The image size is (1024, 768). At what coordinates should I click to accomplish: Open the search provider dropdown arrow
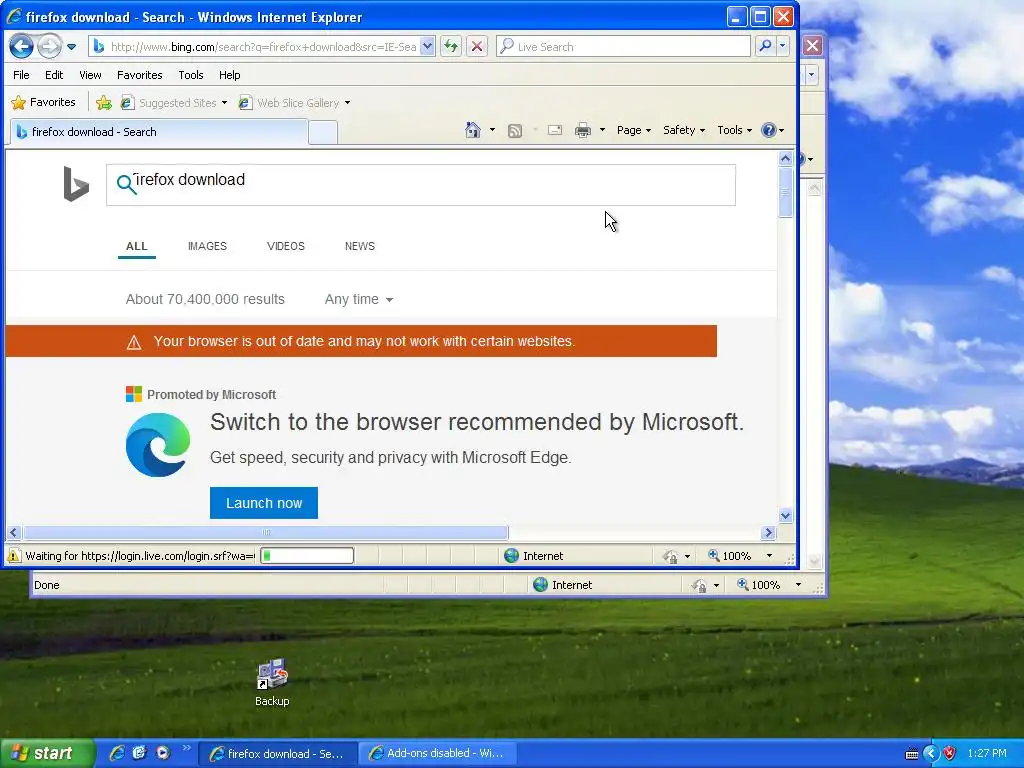pos(782,46)
